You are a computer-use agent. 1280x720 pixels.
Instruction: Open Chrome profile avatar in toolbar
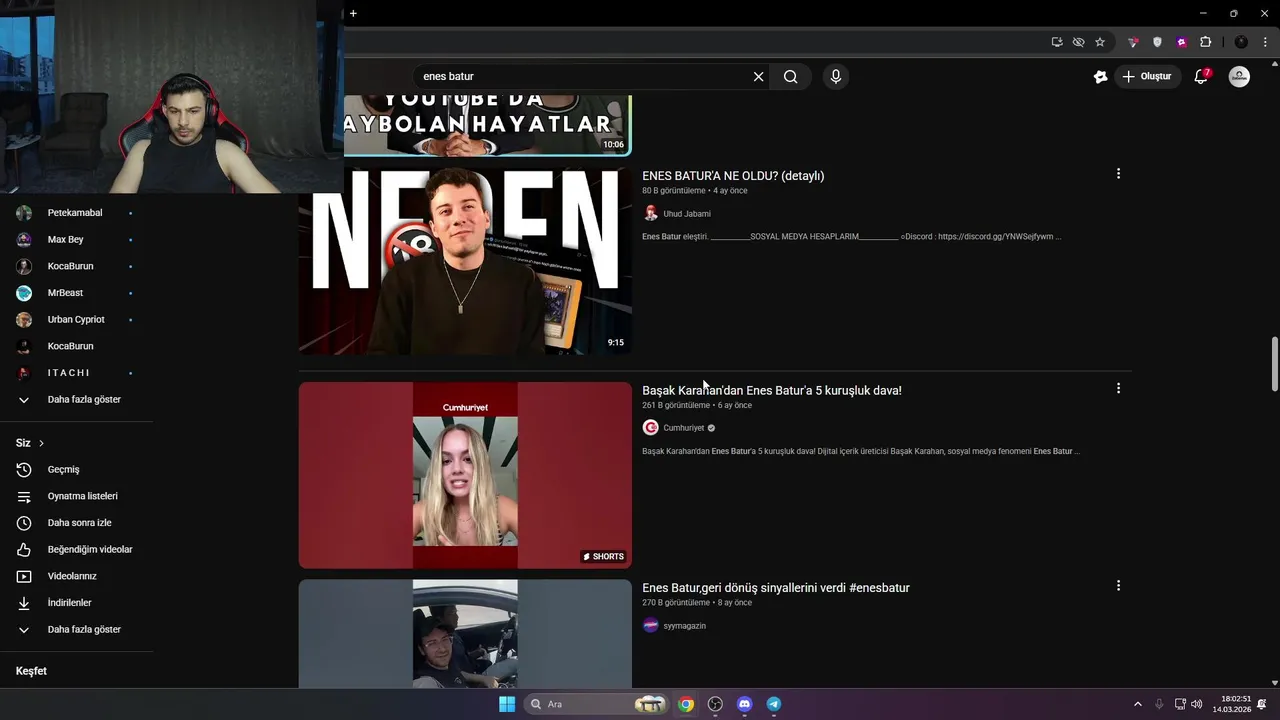[x=1241, y=42]
